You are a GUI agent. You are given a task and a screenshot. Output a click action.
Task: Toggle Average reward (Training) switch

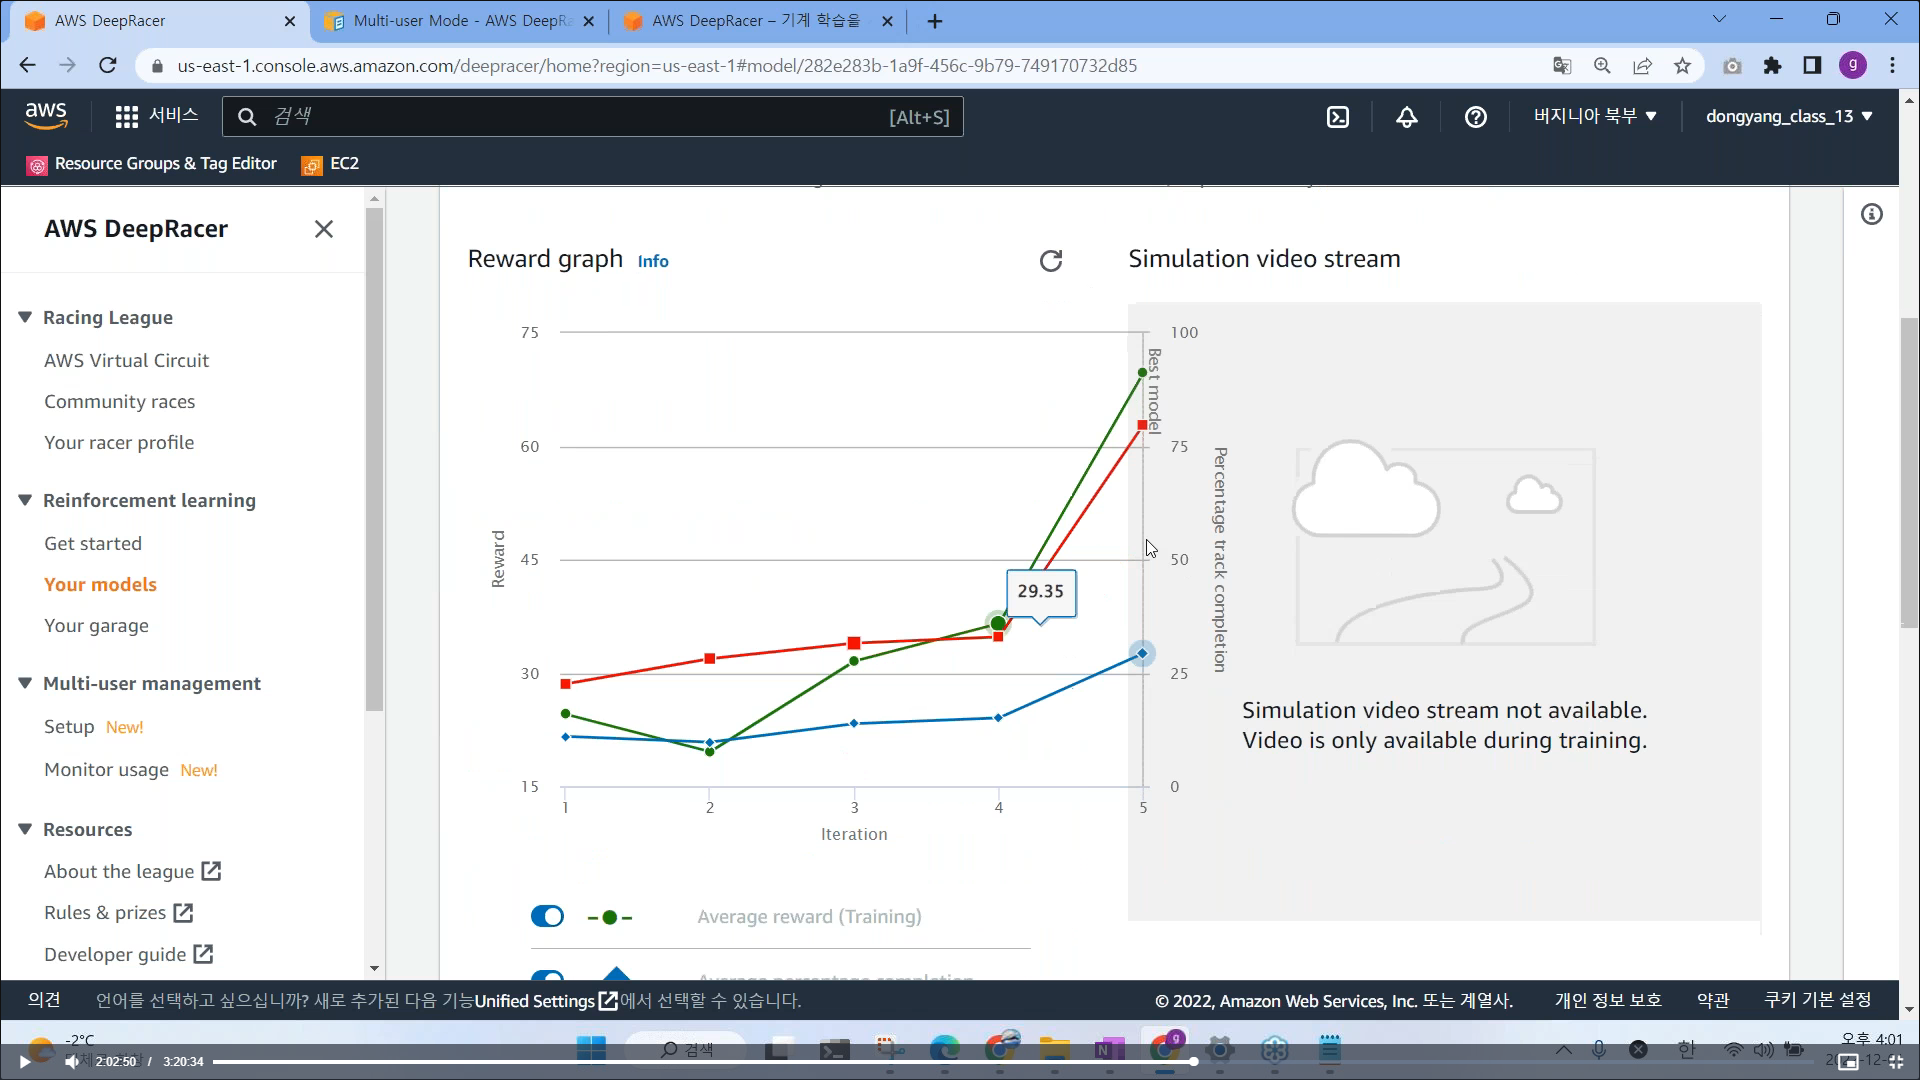pyautogui.click(x=547, y=916)
